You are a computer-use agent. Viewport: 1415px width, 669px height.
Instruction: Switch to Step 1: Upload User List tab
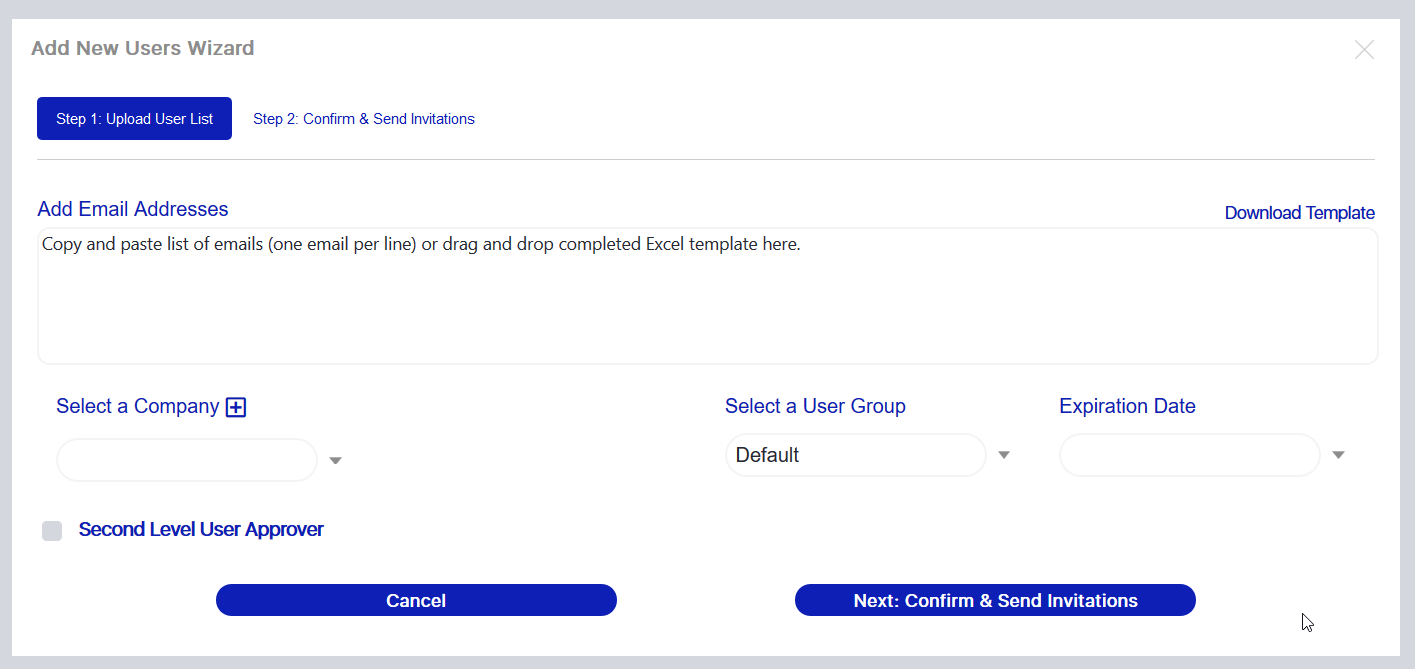click(x=134, y=119)
